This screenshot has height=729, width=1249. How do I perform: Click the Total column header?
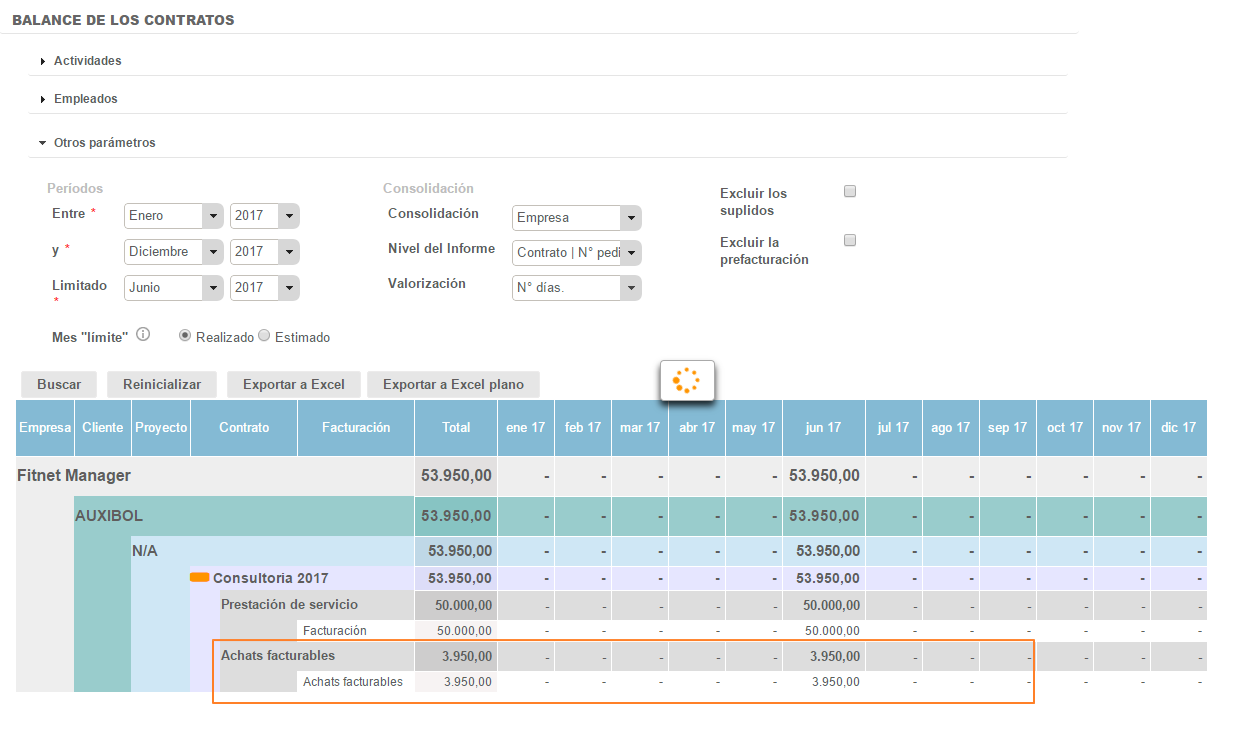coord(456,428)
